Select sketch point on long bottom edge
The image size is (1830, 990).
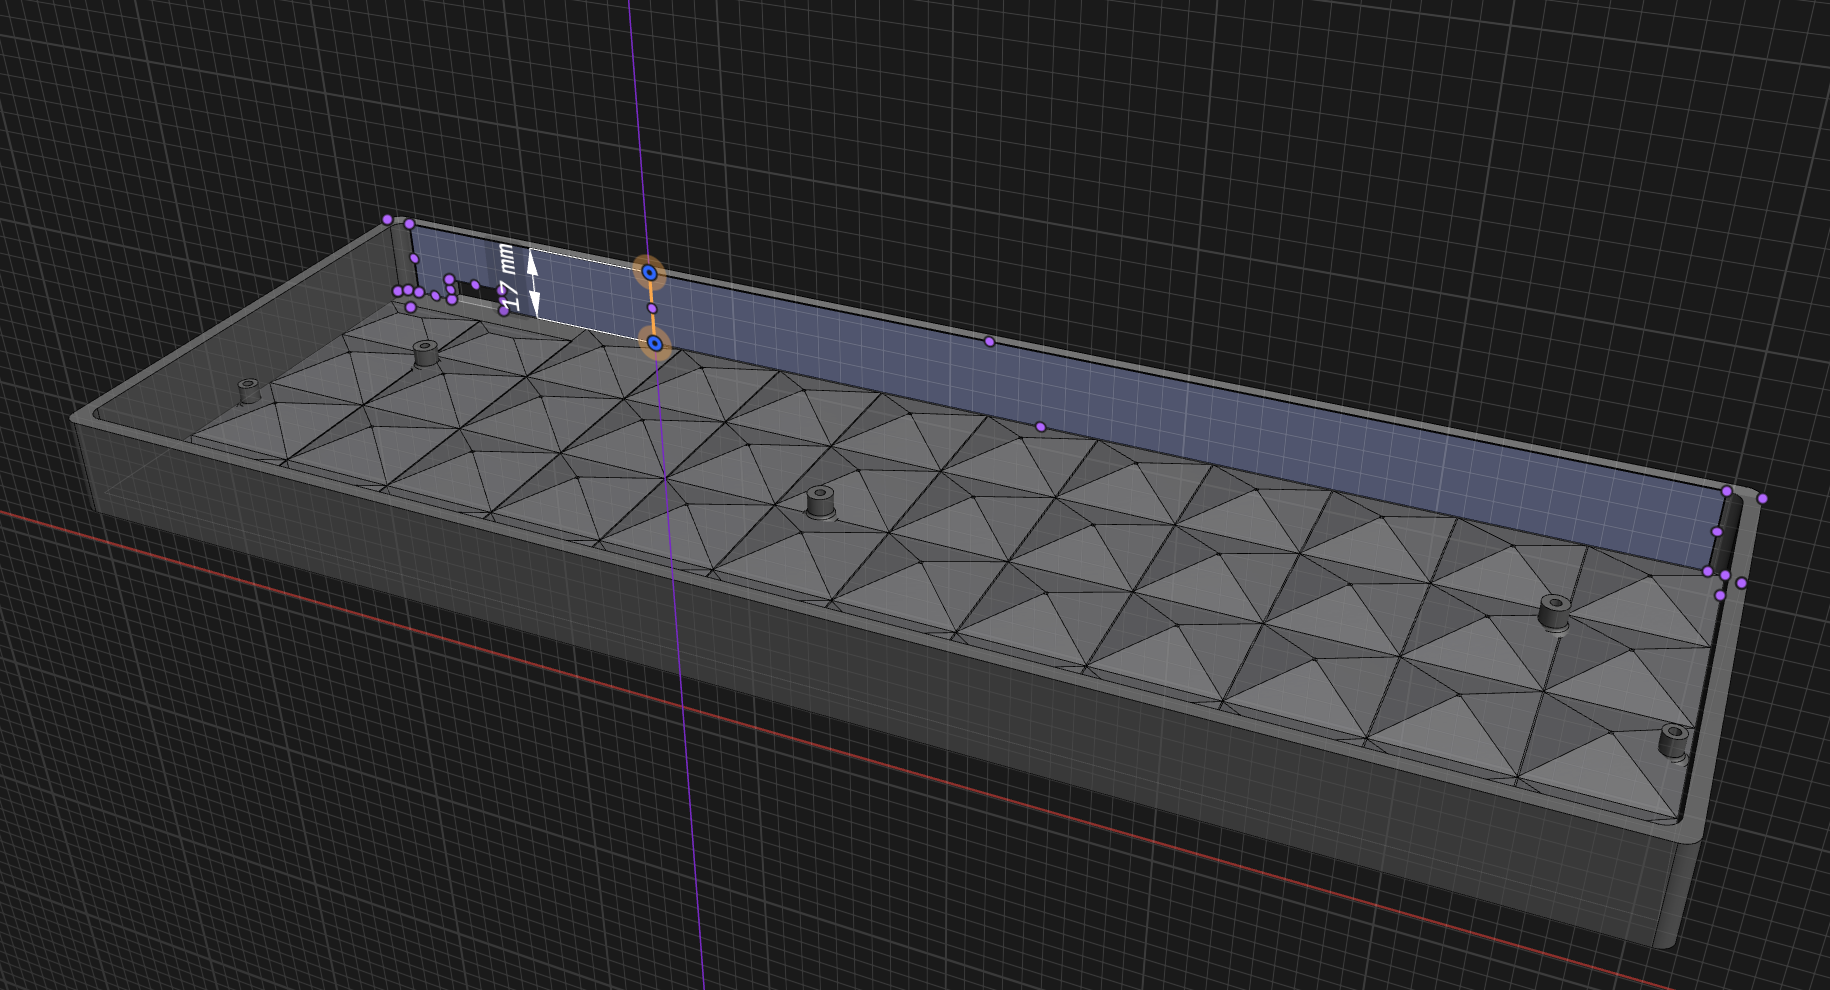pos(1040,427)
